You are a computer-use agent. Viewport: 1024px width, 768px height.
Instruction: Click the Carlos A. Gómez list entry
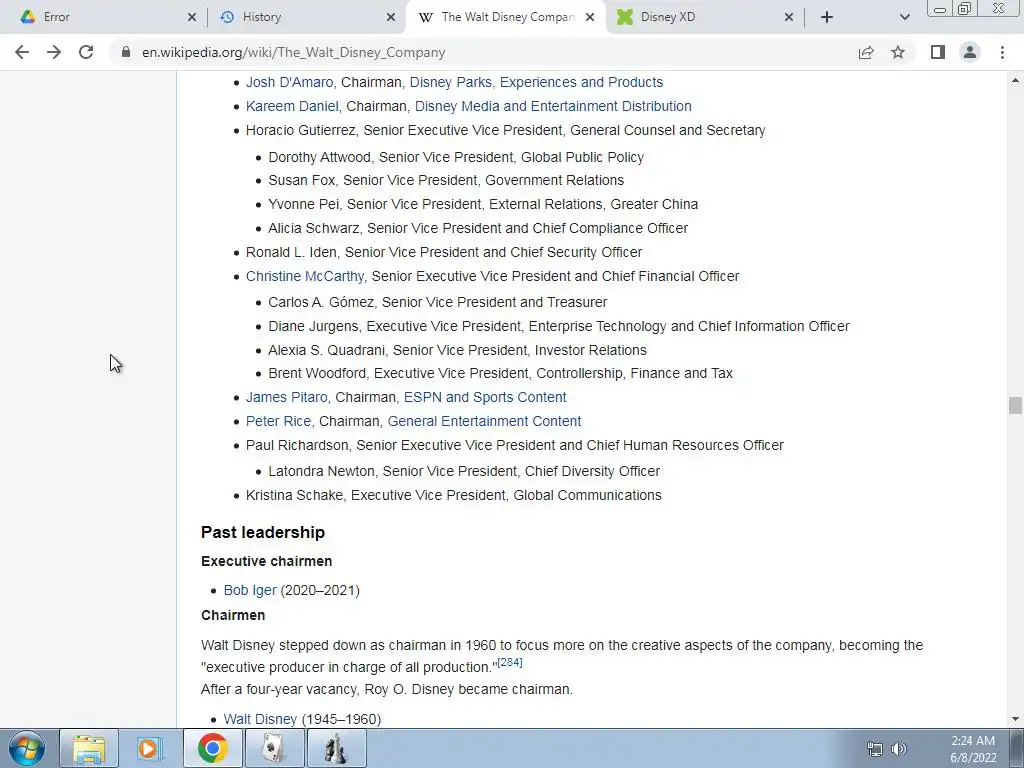(438, 302)
